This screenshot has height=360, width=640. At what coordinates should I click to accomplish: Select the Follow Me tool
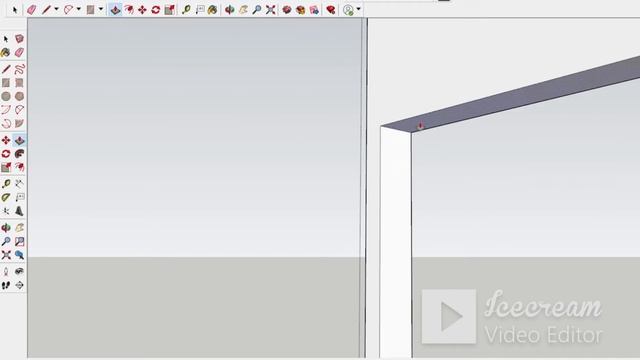pyautogui.click(x=19, y=154)
